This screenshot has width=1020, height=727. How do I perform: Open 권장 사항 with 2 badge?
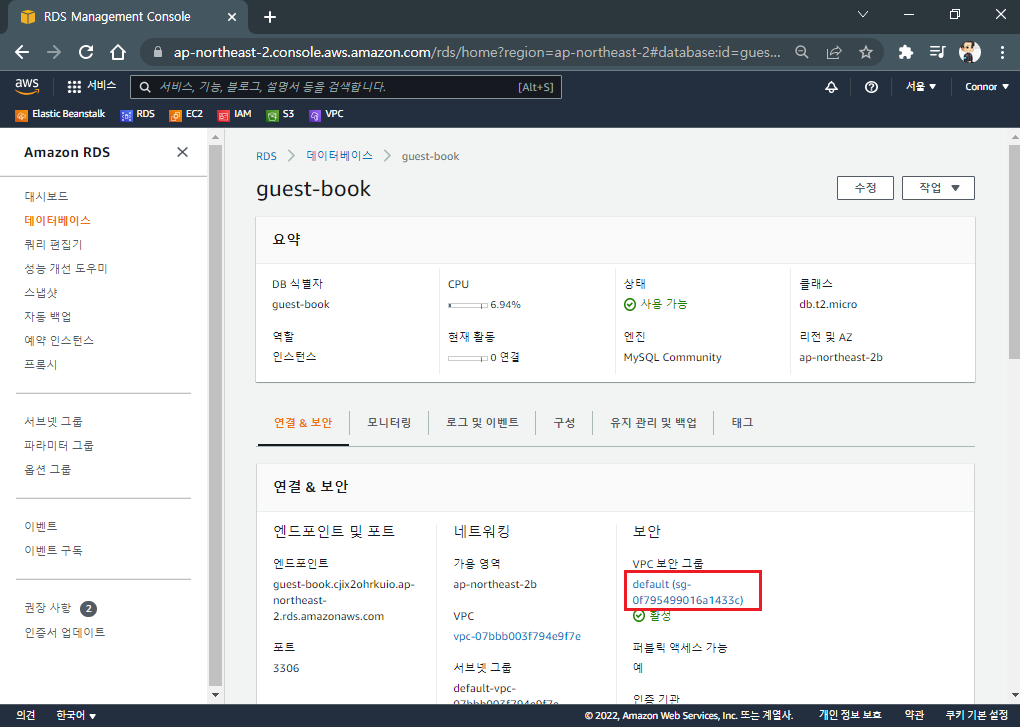[x=60, y=609]
